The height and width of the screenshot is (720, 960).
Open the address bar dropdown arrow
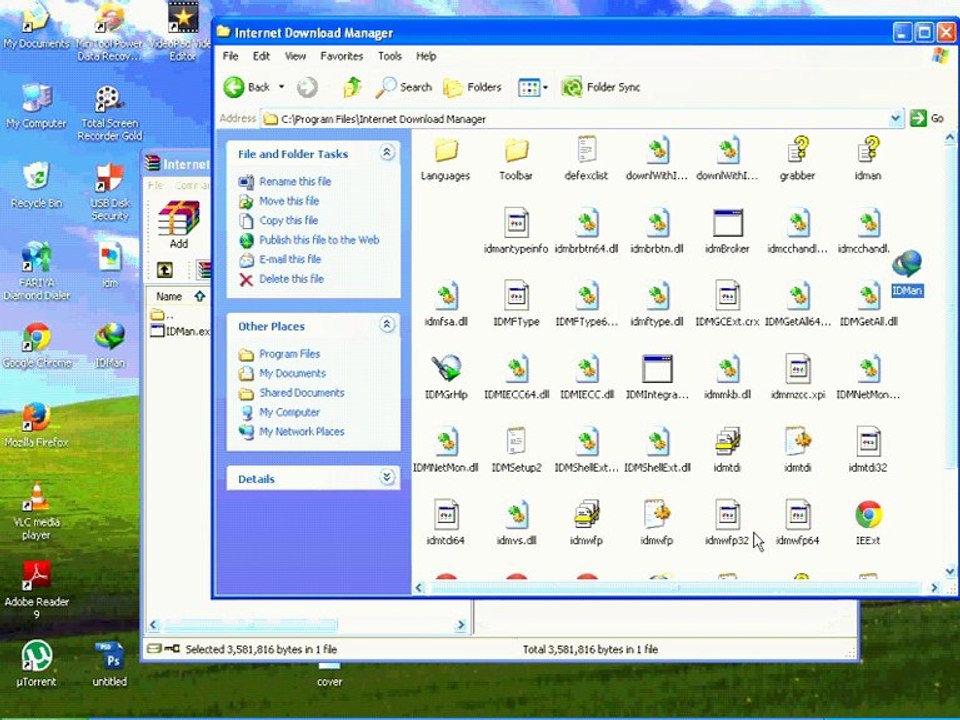tap(896, 118)
